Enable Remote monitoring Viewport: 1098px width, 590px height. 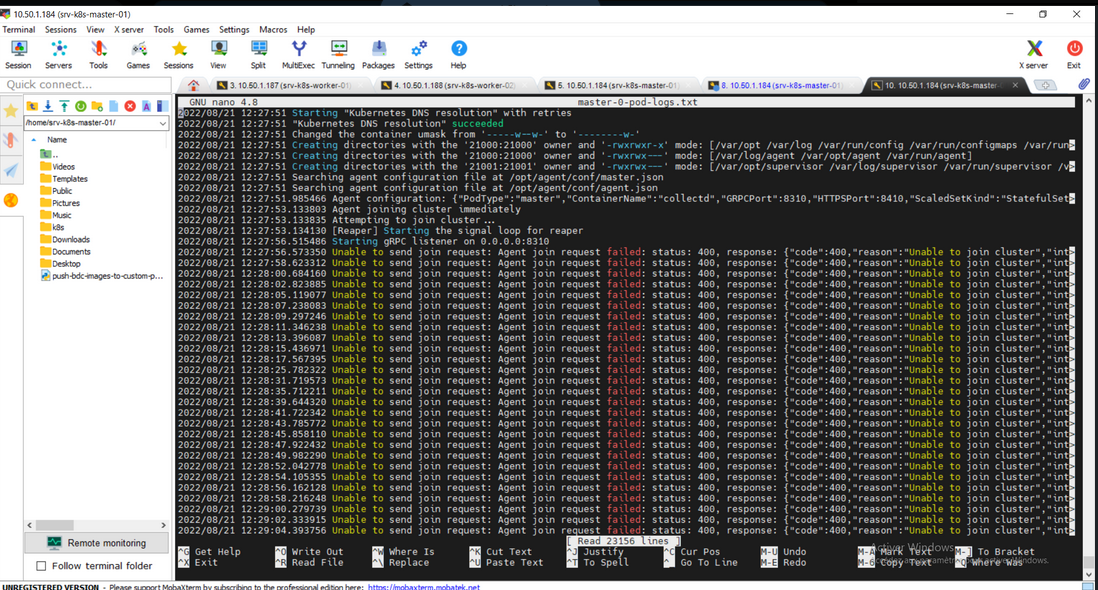[x=96, y=542]
